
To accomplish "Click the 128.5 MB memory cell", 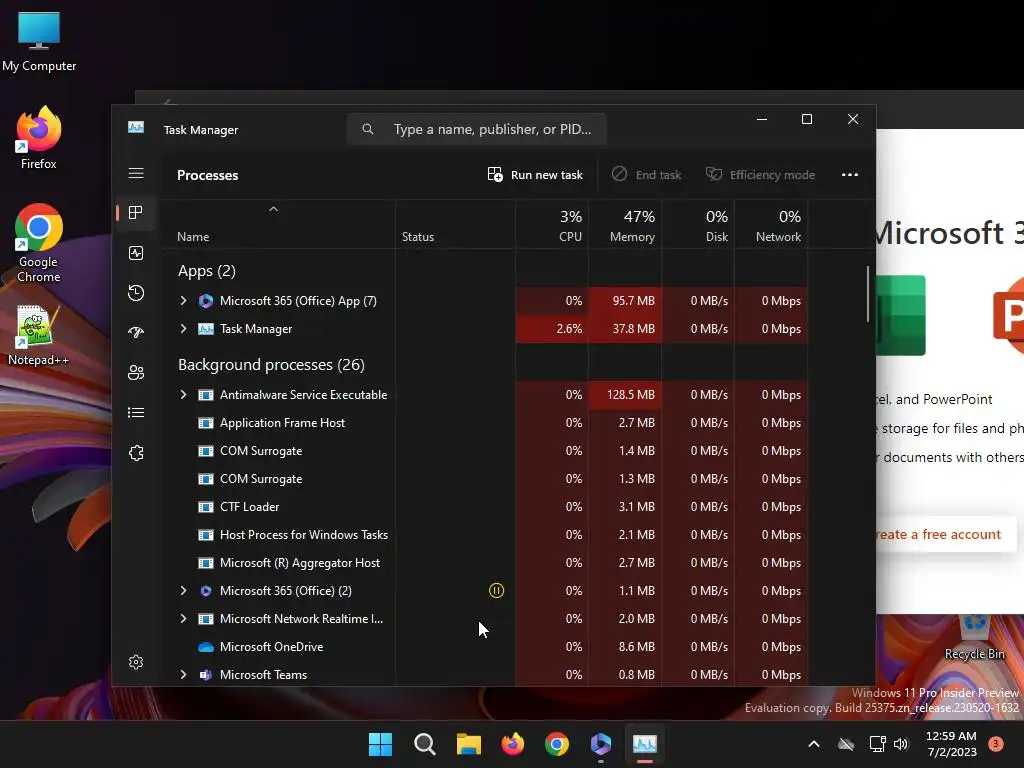I will pyautogui.click(x=625, y=394).
